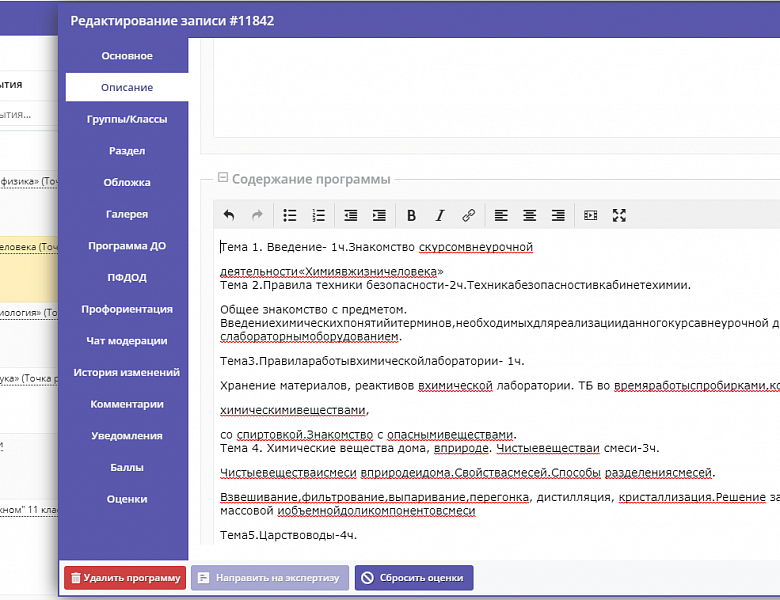Toggle bold formatting
Viewport: 780px width, 600px height.
[411, 215]
